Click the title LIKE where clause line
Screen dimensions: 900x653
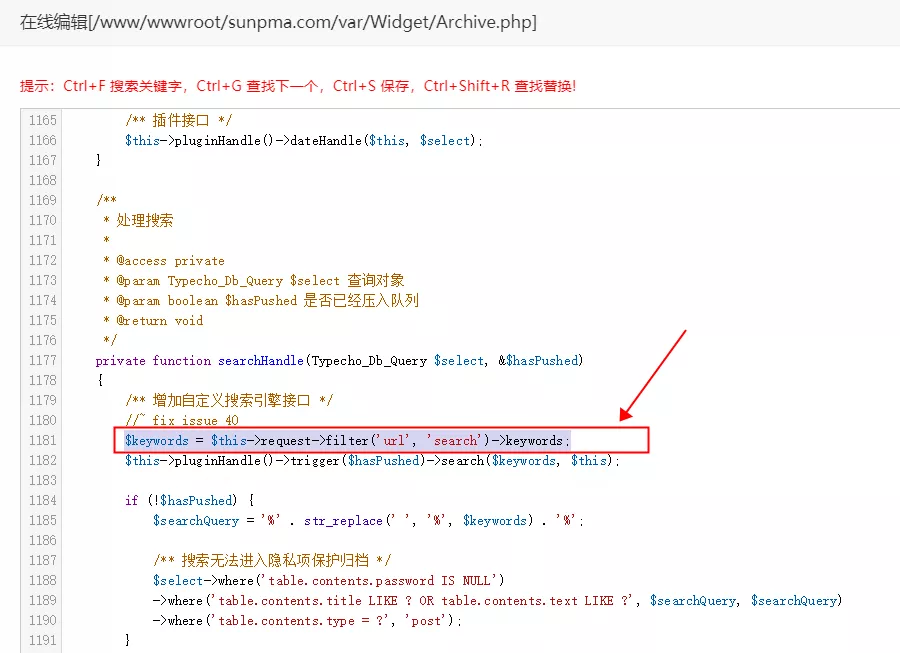point(497,601)
